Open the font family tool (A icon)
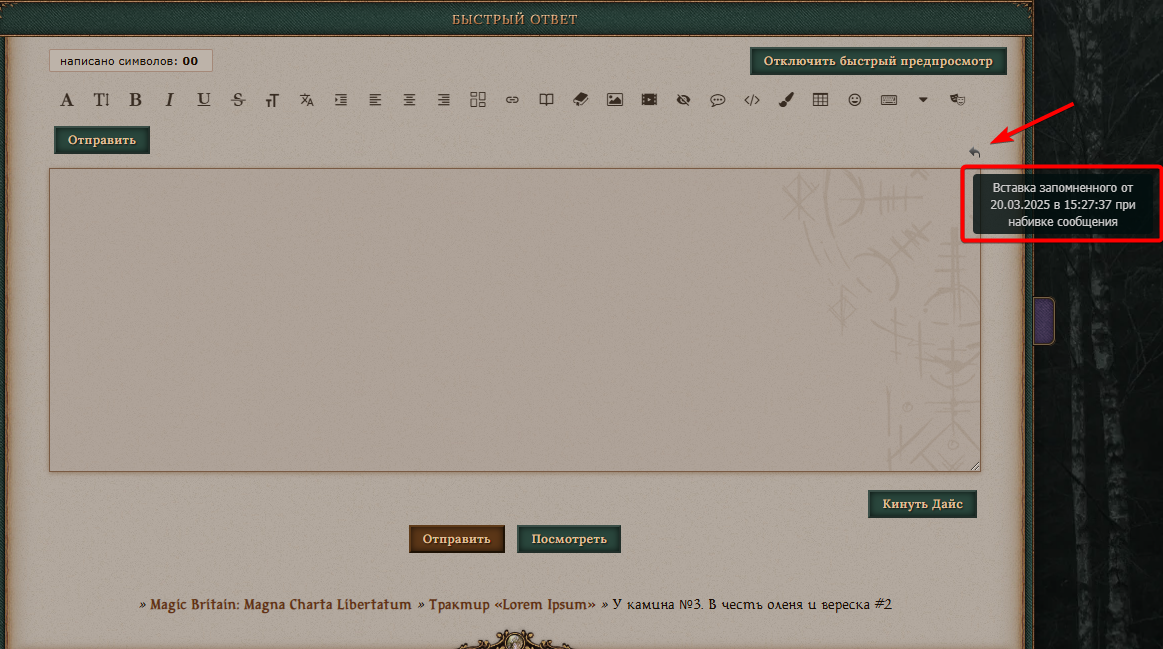 click(x=67, y=100)
